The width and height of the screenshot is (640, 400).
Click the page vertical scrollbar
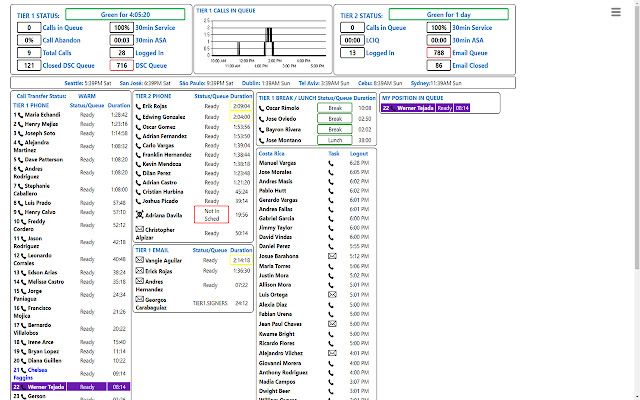pos(636,200)
